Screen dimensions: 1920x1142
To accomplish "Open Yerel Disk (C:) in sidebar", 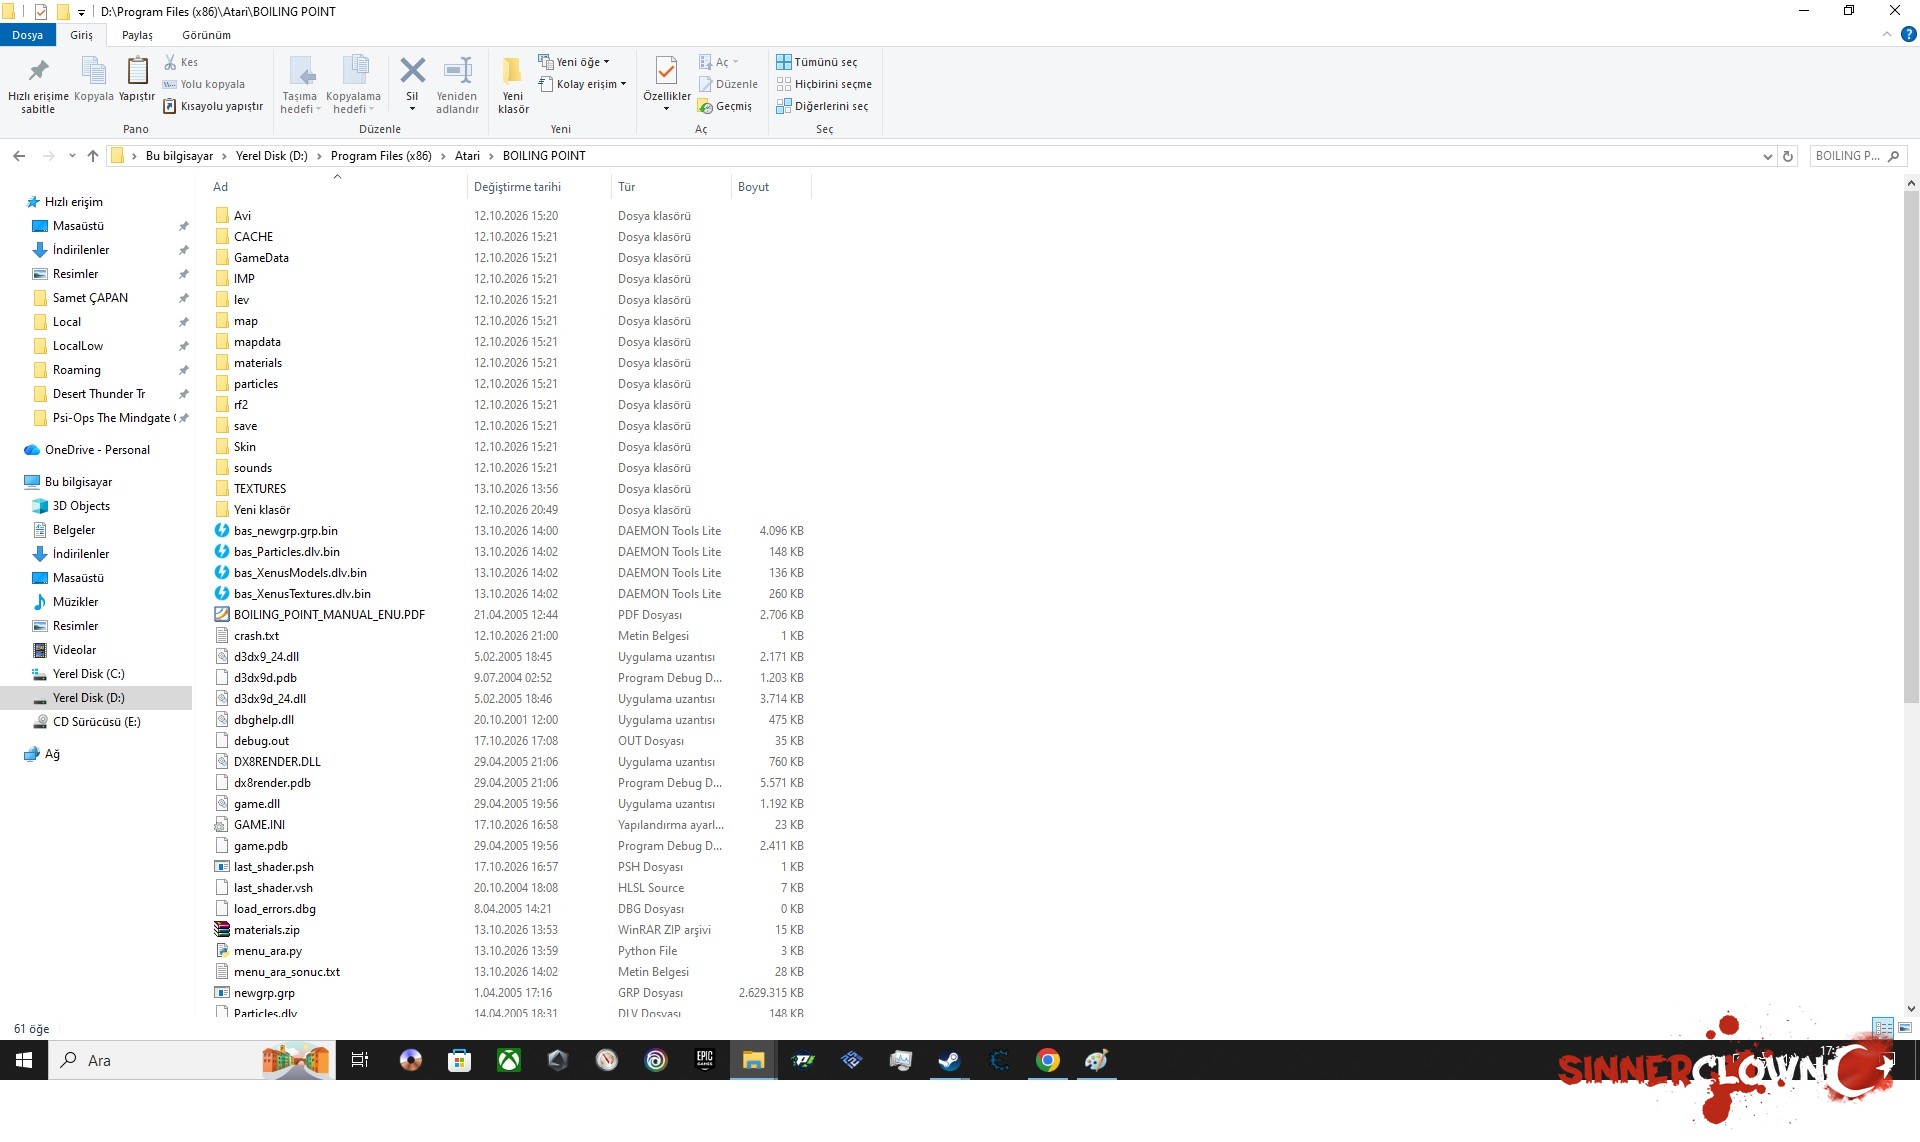I will click(x=88, y=674).
